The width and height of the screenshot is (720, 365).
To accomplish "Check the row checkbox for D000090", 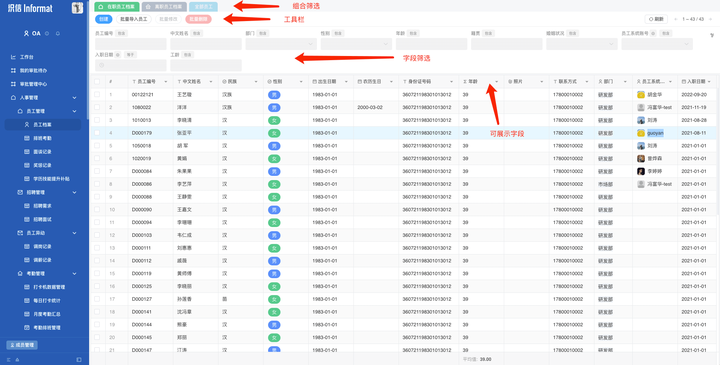I will 97,209.
